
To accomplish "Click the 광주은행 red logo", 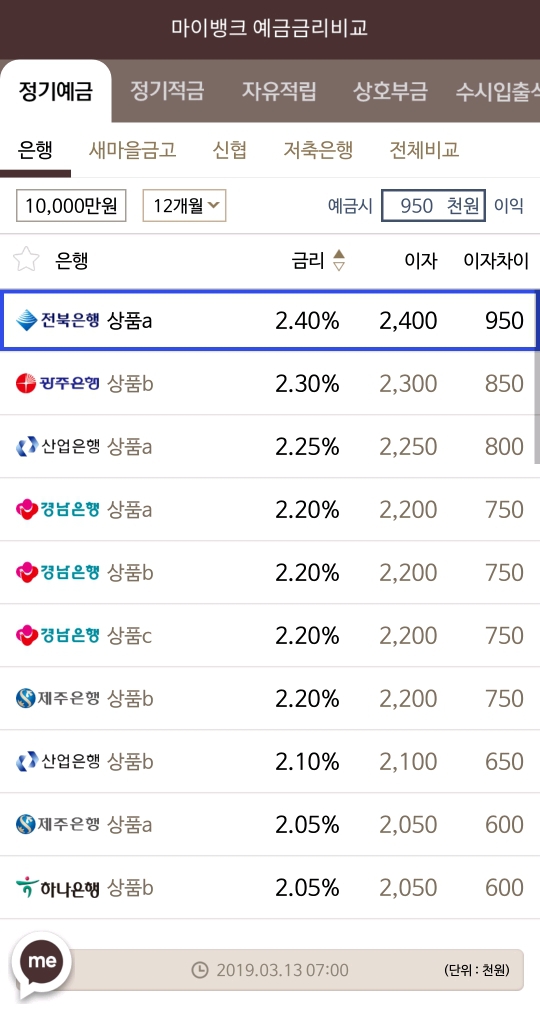I will tap(57, 383).
